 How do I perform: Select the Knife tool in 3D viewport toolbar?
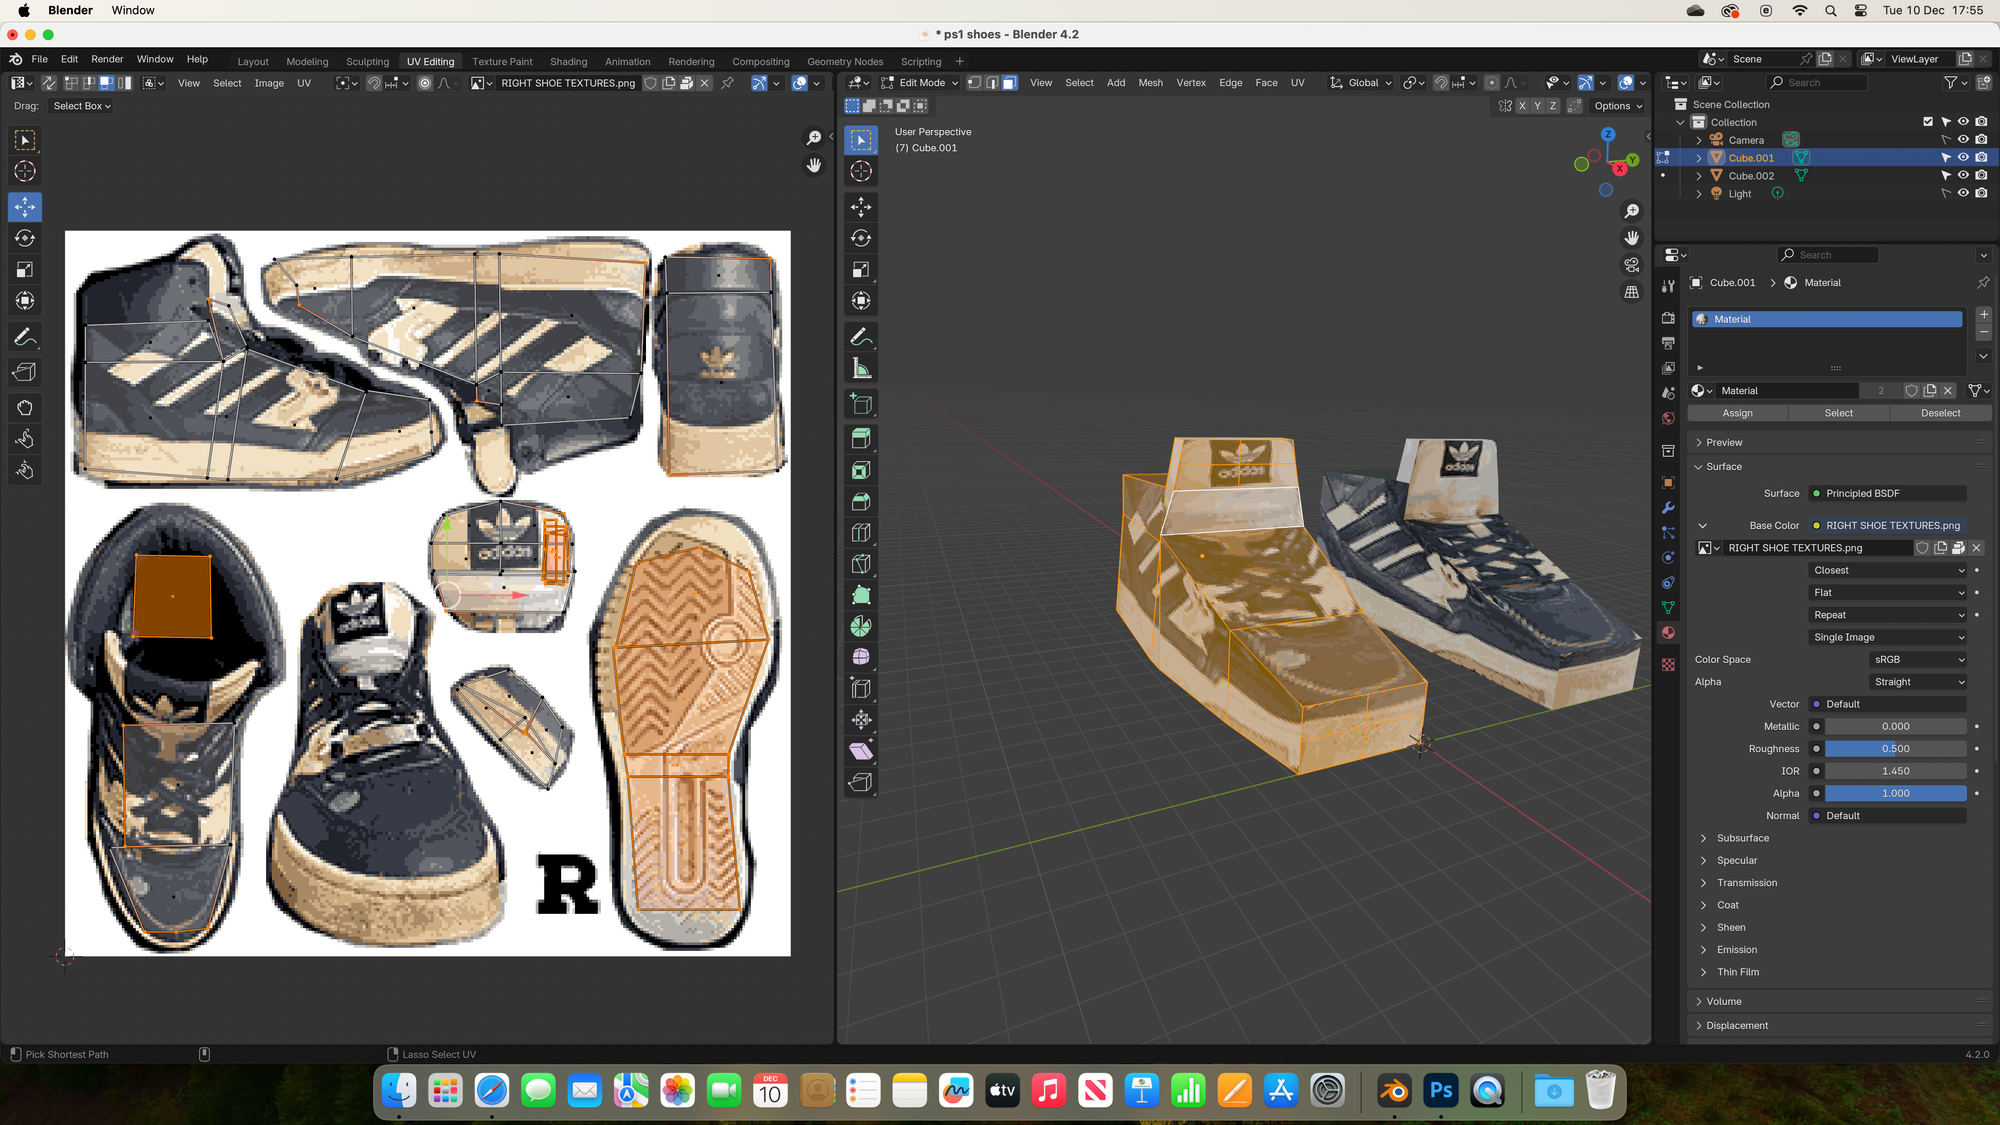[861, 563]
